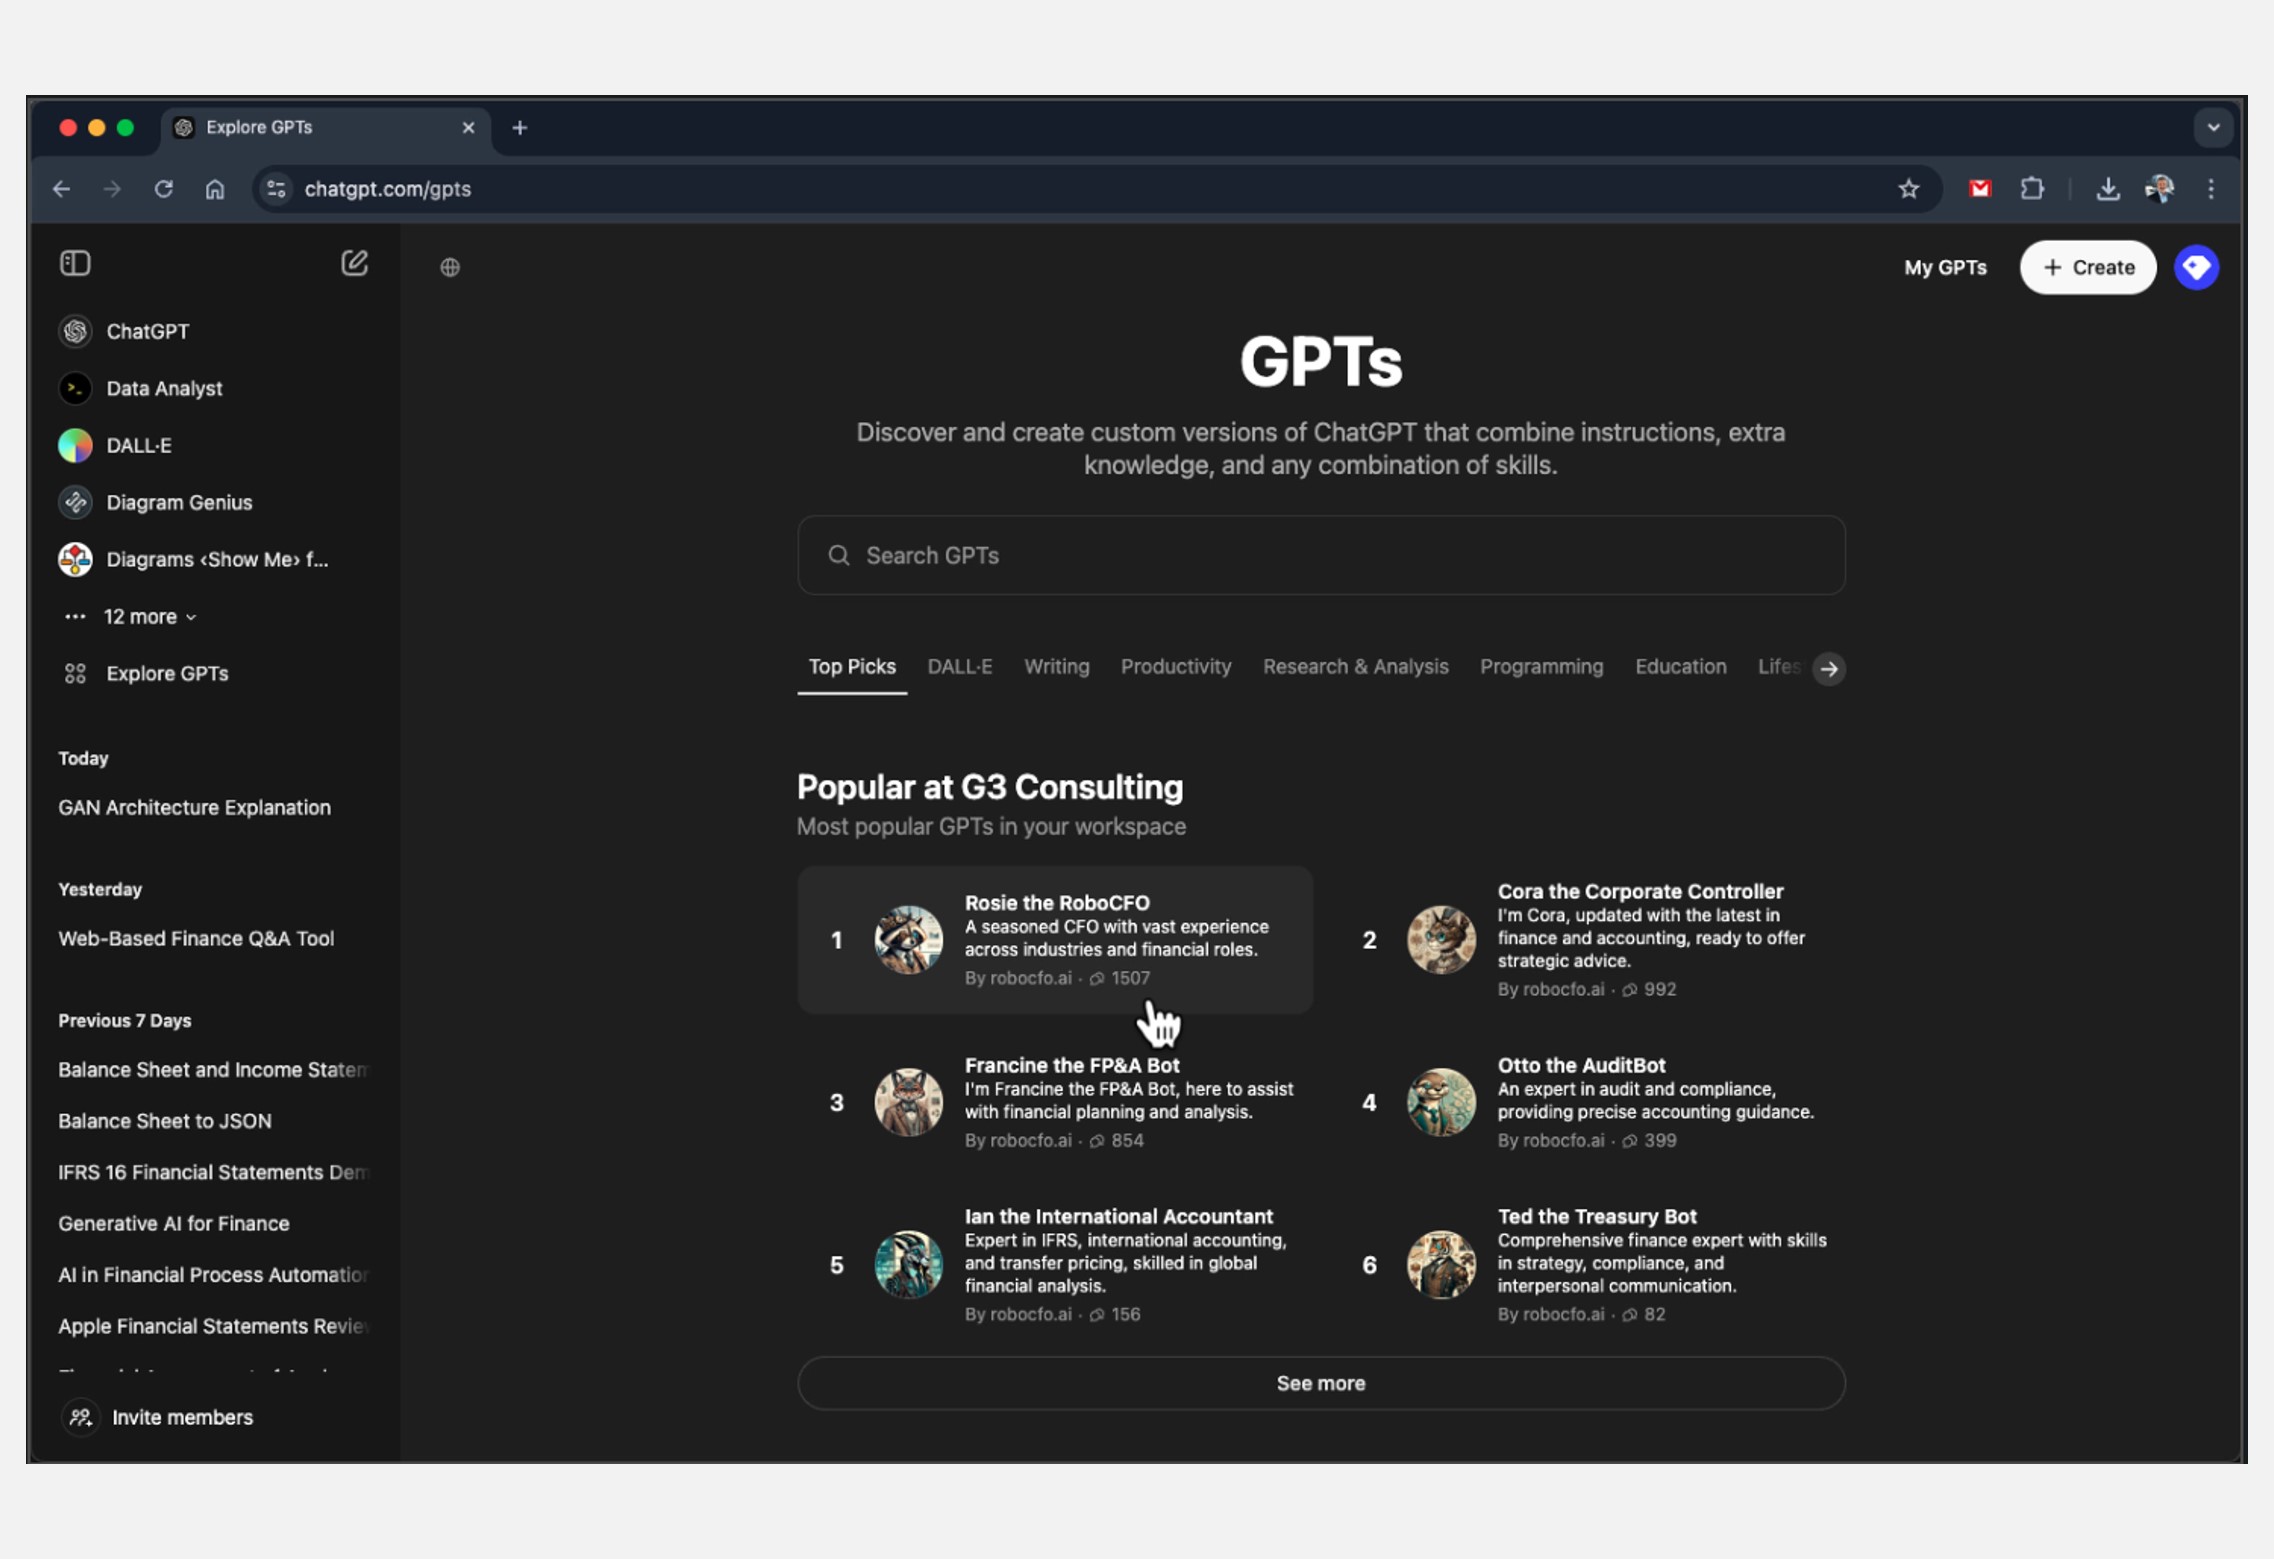The image size is (2274, 1559).
Task: Select the Explore GPTs grid icon
Action: [75, 673]
